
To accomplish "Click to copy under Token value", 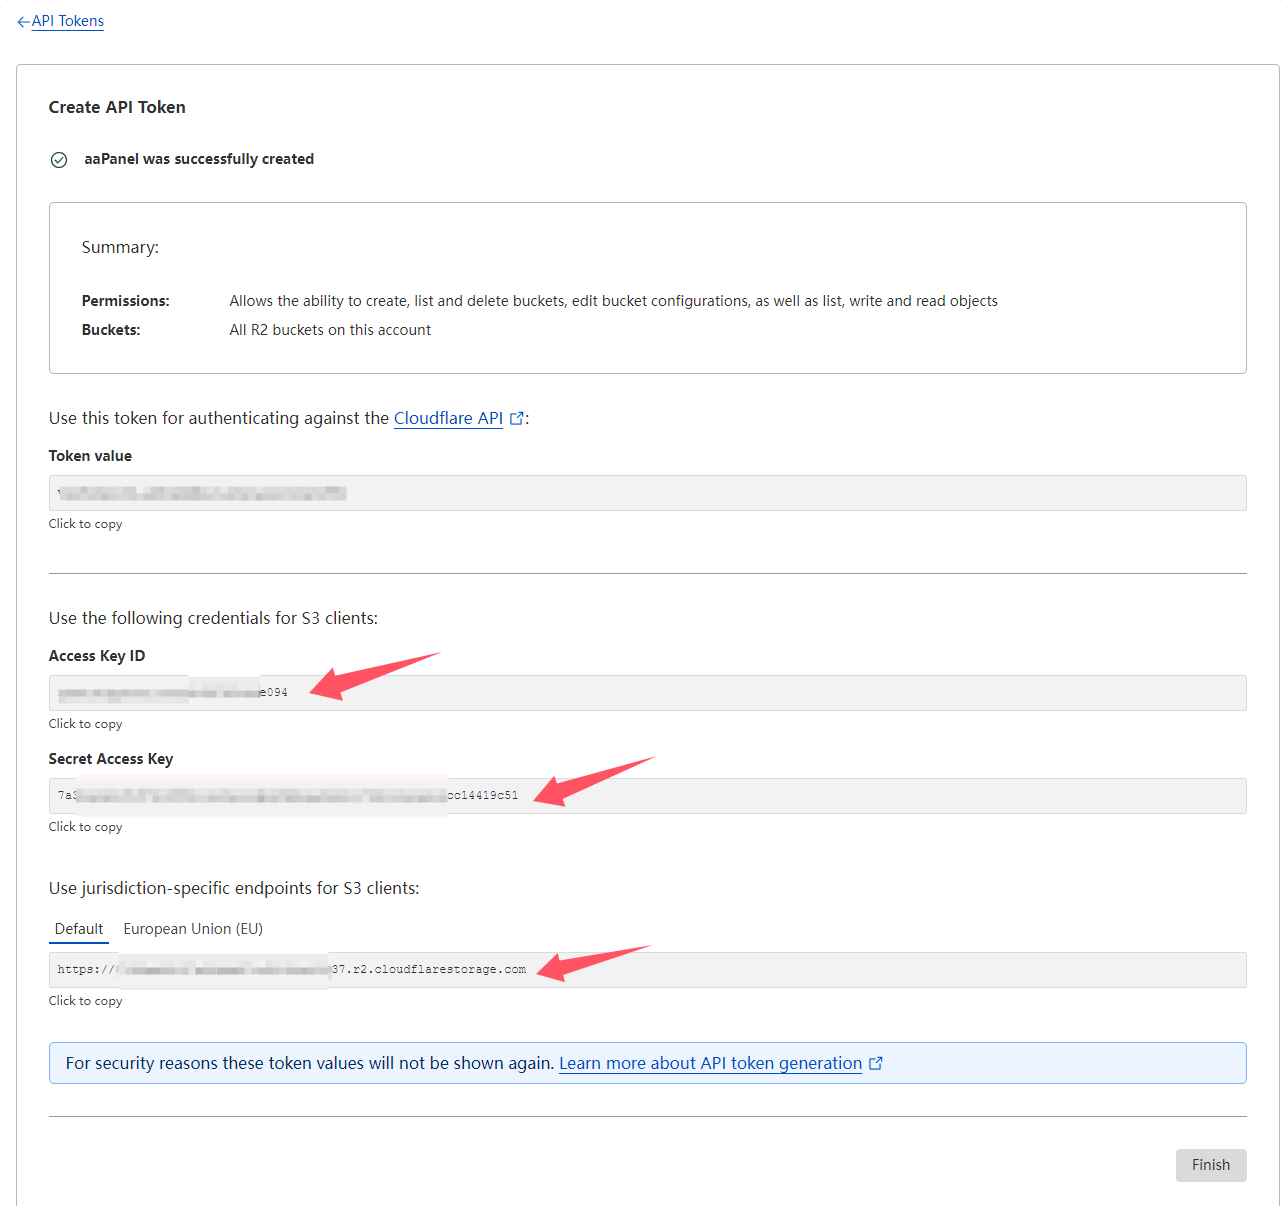I will click(86, 524).
